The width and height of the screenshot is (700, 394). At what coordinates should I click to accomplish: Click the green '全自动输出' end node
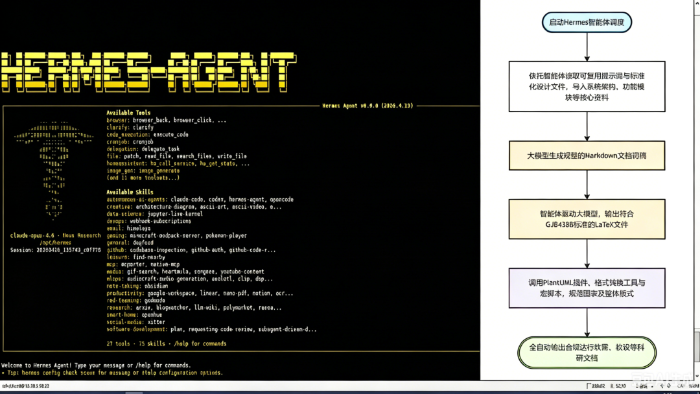click(x=587, y=353)
